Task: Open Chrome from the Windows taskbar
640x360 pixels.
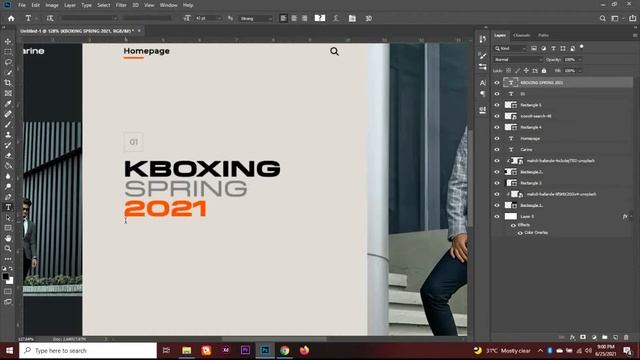Action: (x=284, y=350)
